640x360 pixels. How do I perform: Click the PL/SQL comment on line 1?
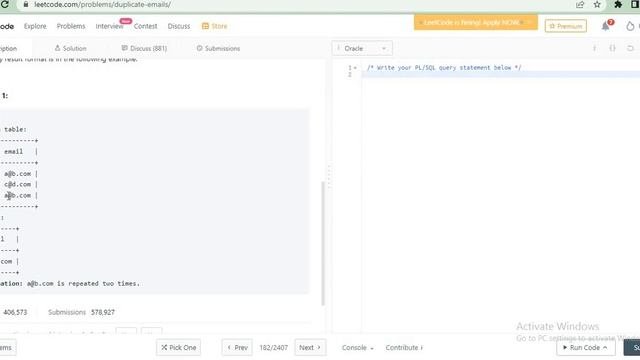pos(444,68)
